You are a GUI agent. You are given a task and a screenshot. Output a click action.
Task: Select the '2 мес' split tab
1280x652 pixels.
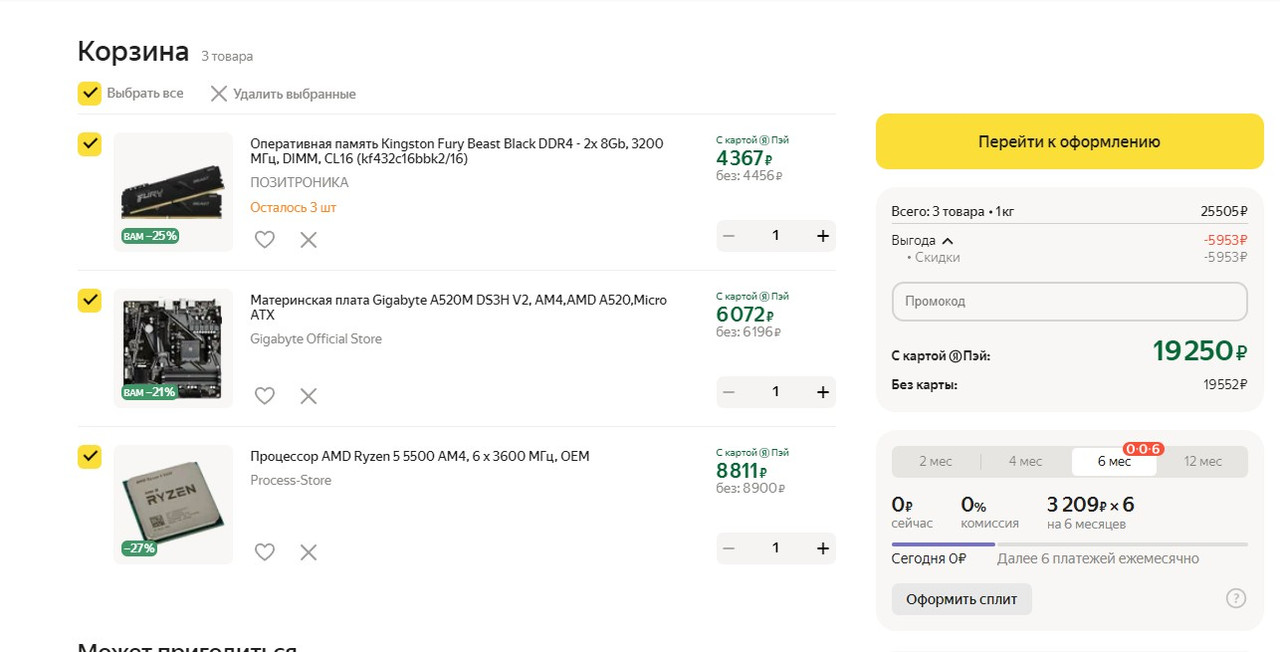click(936, 462)
